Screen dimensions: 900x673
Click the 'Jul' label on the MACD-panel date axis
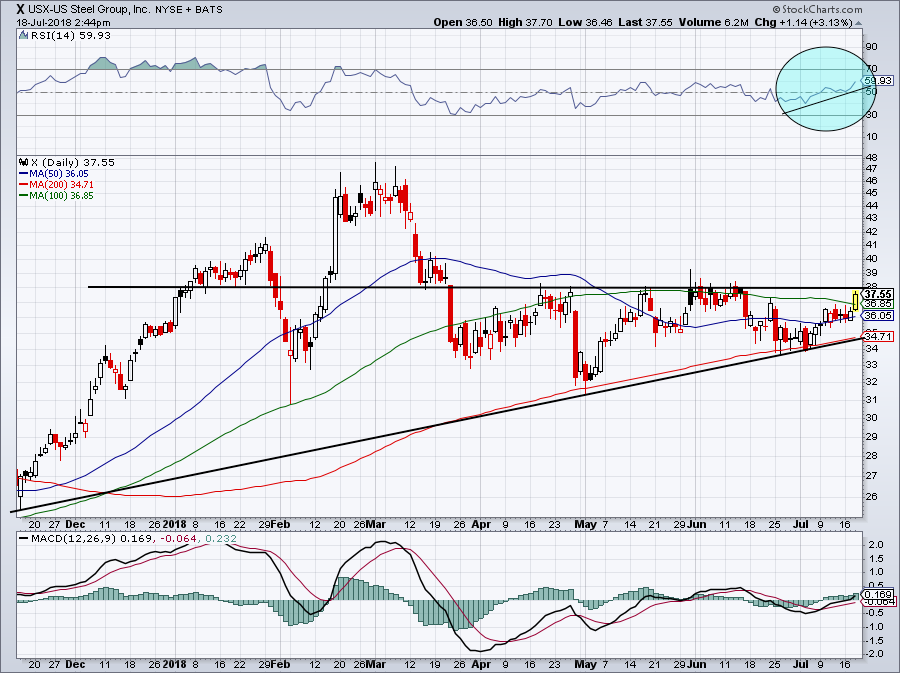(x=800, y=664)
